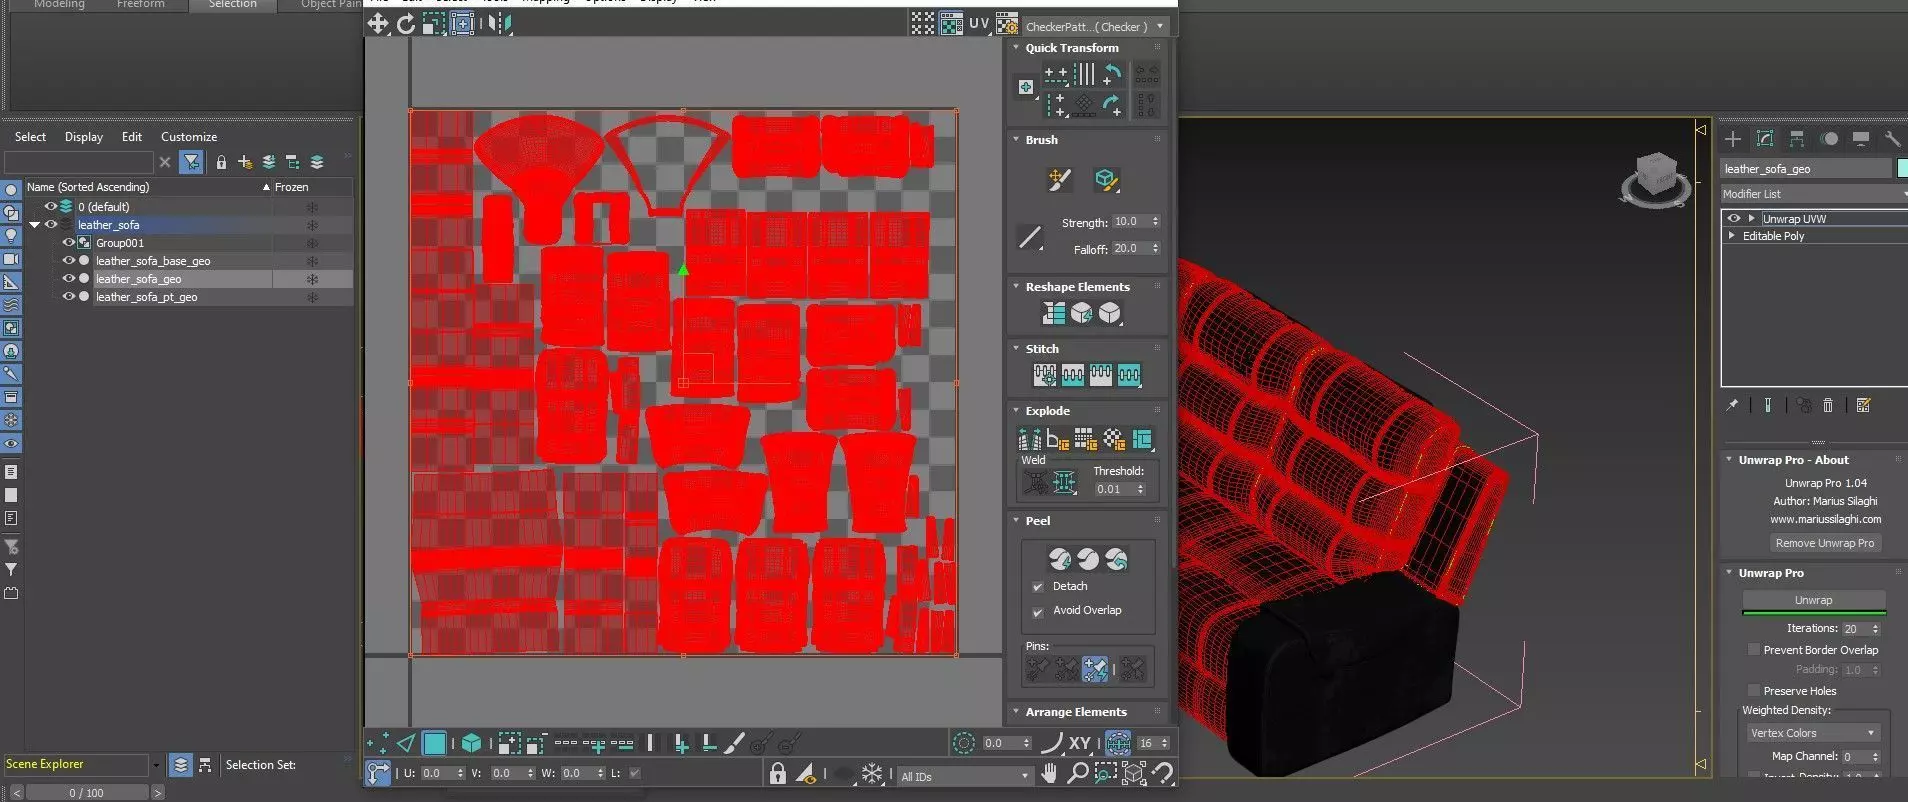Select the Rotate tool in UV editor toolbar
Viewport: 1908px width, 802px height.
tap(405, 23)
